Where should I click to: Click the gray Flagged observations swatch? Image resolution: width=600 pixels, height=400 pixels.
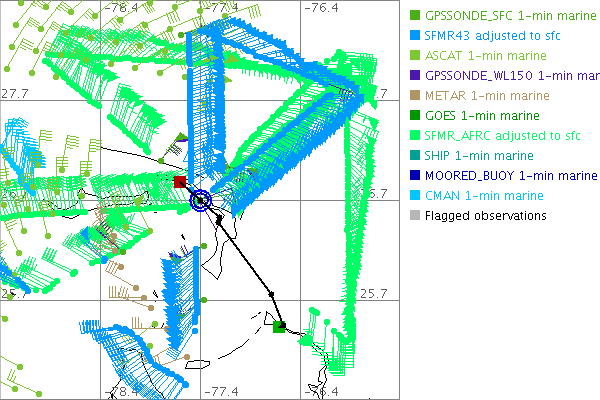414,216
